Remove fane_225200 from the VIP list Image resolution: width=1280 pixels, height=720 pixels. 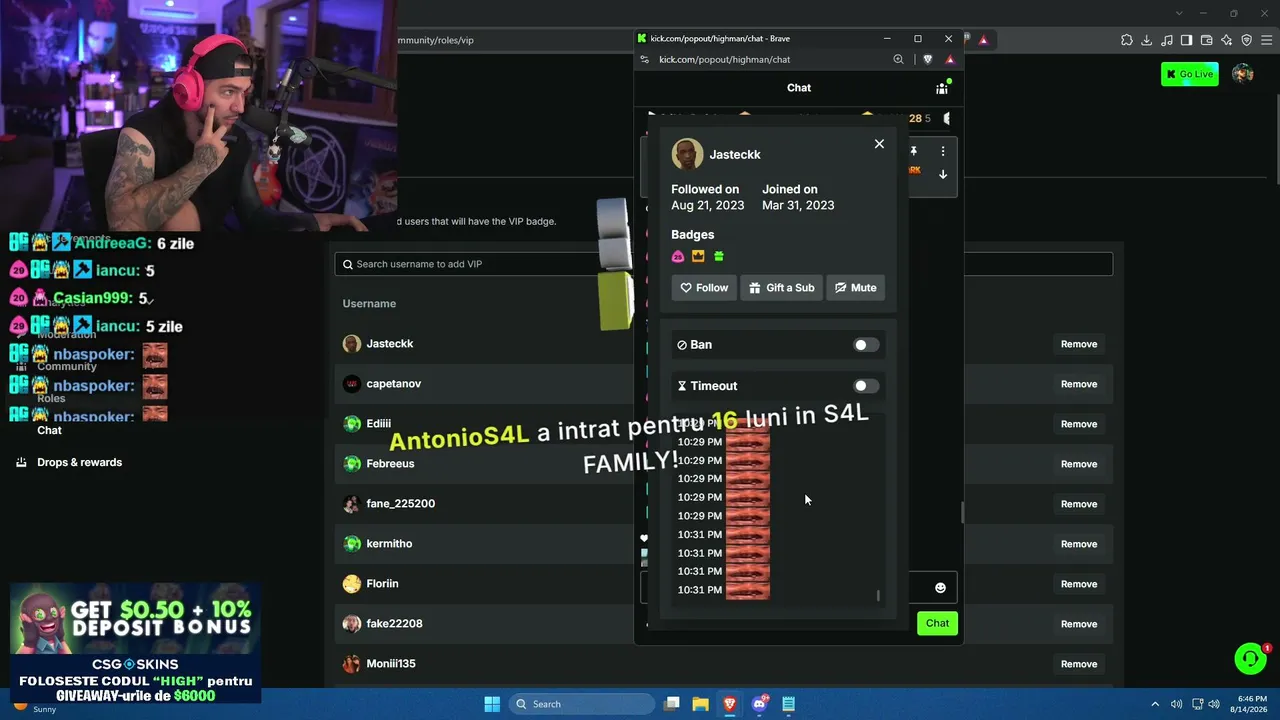[1079, 504]
